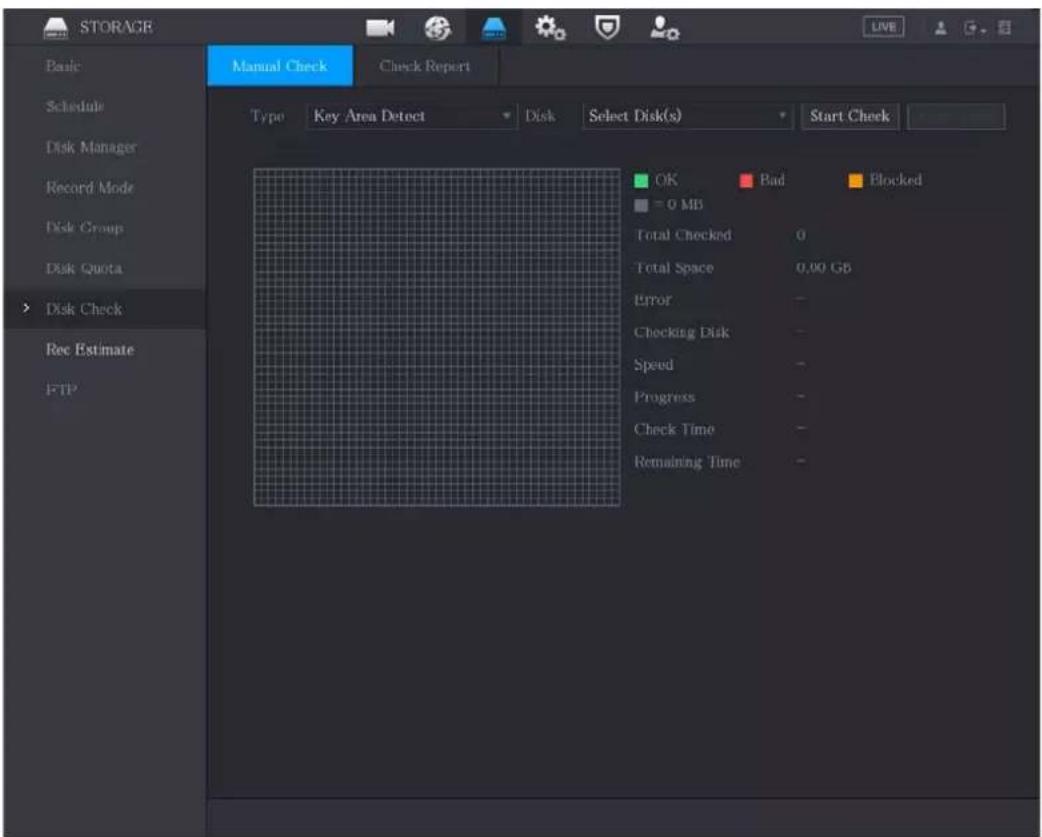Click the OK legend text

pyautogui.click(x=666, y=180)
